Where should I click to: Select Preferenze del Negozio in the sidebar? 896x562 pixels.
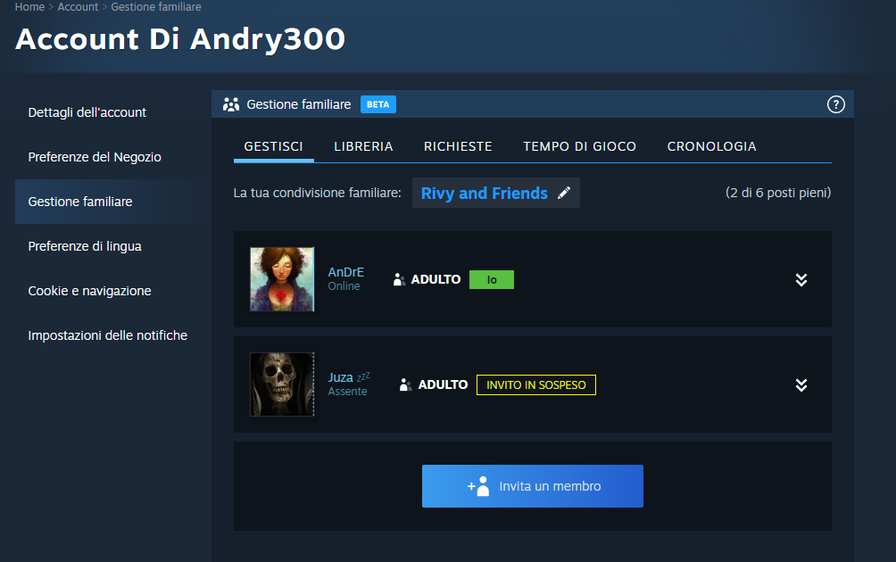pyautogui.click(x=94, y=157)
